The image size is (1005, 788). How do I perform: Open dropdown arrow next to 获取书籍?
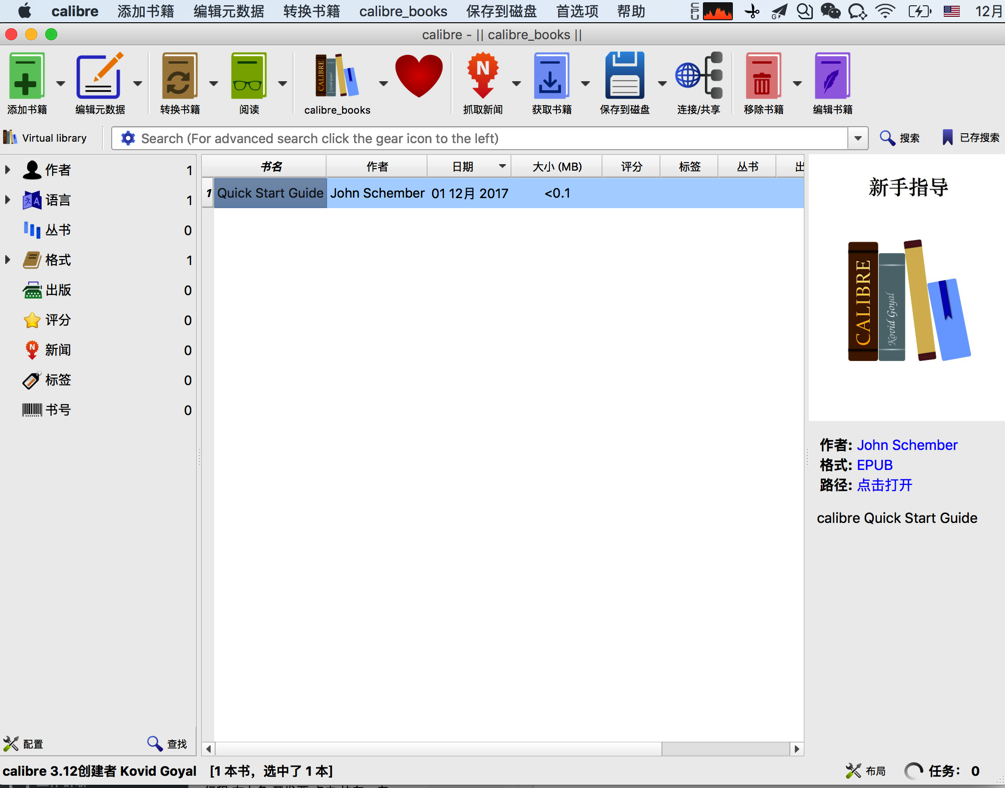585,83
